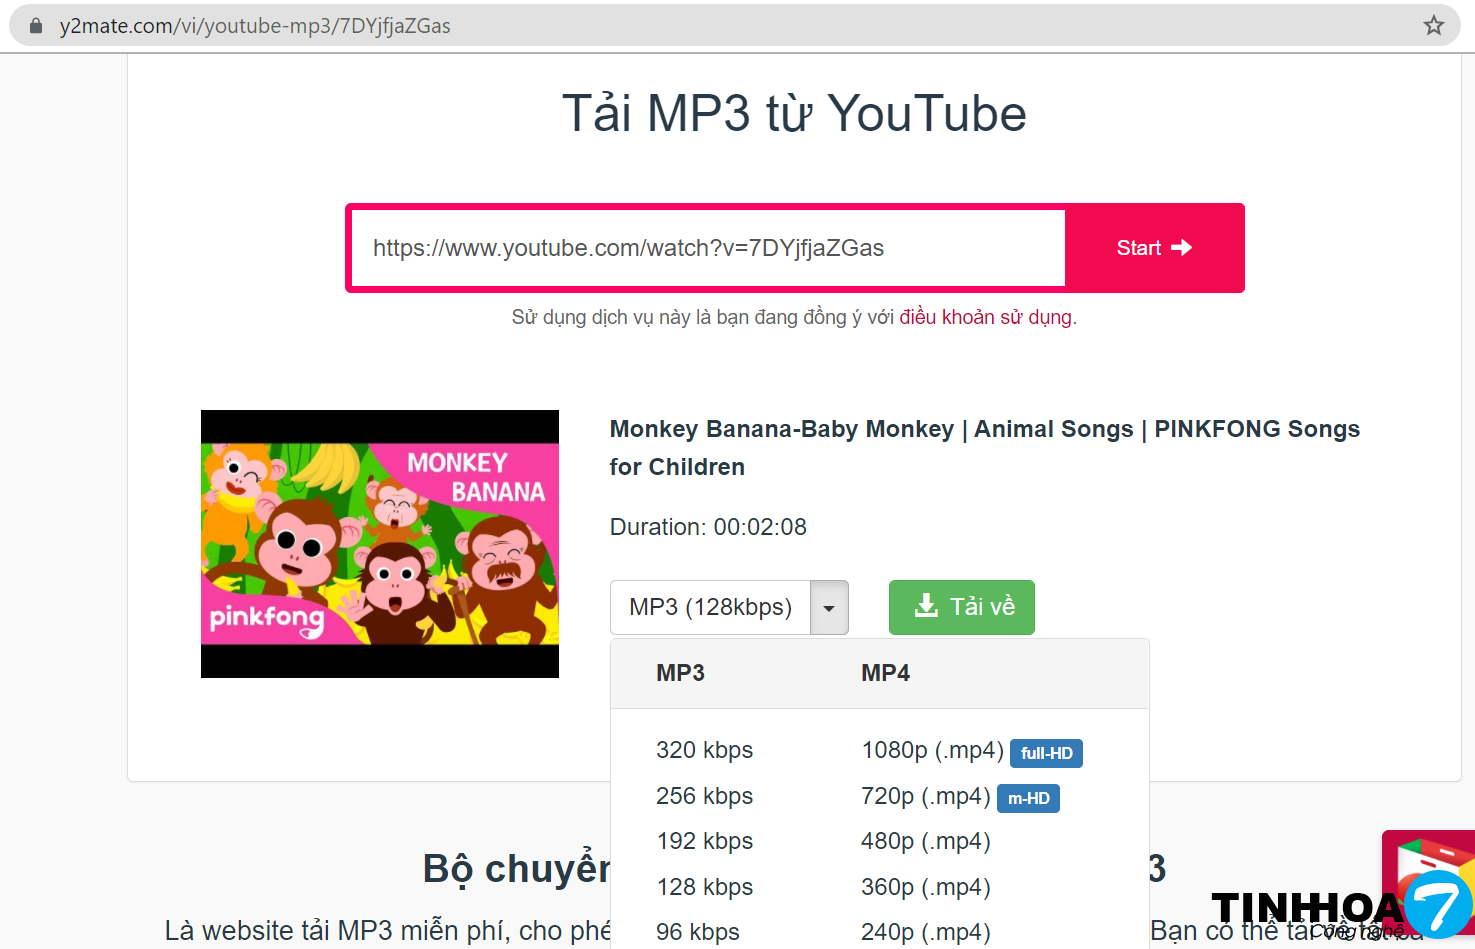Open the điều khoản sử dụng link
This screenshot has height=949, width=1475.
point(985,317)
